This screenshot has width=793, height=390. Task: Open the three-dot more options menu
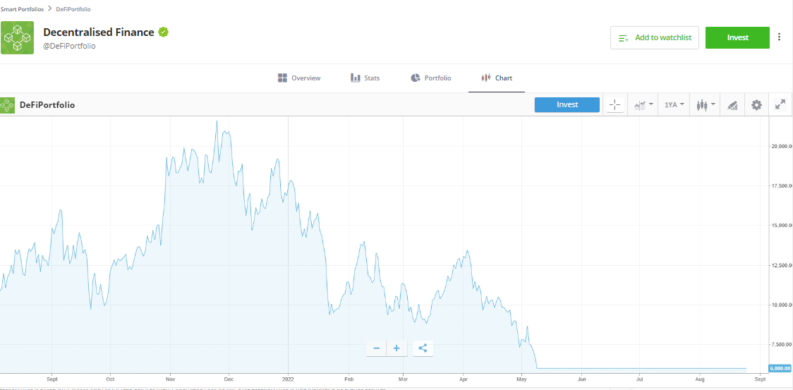click(779, 37)
